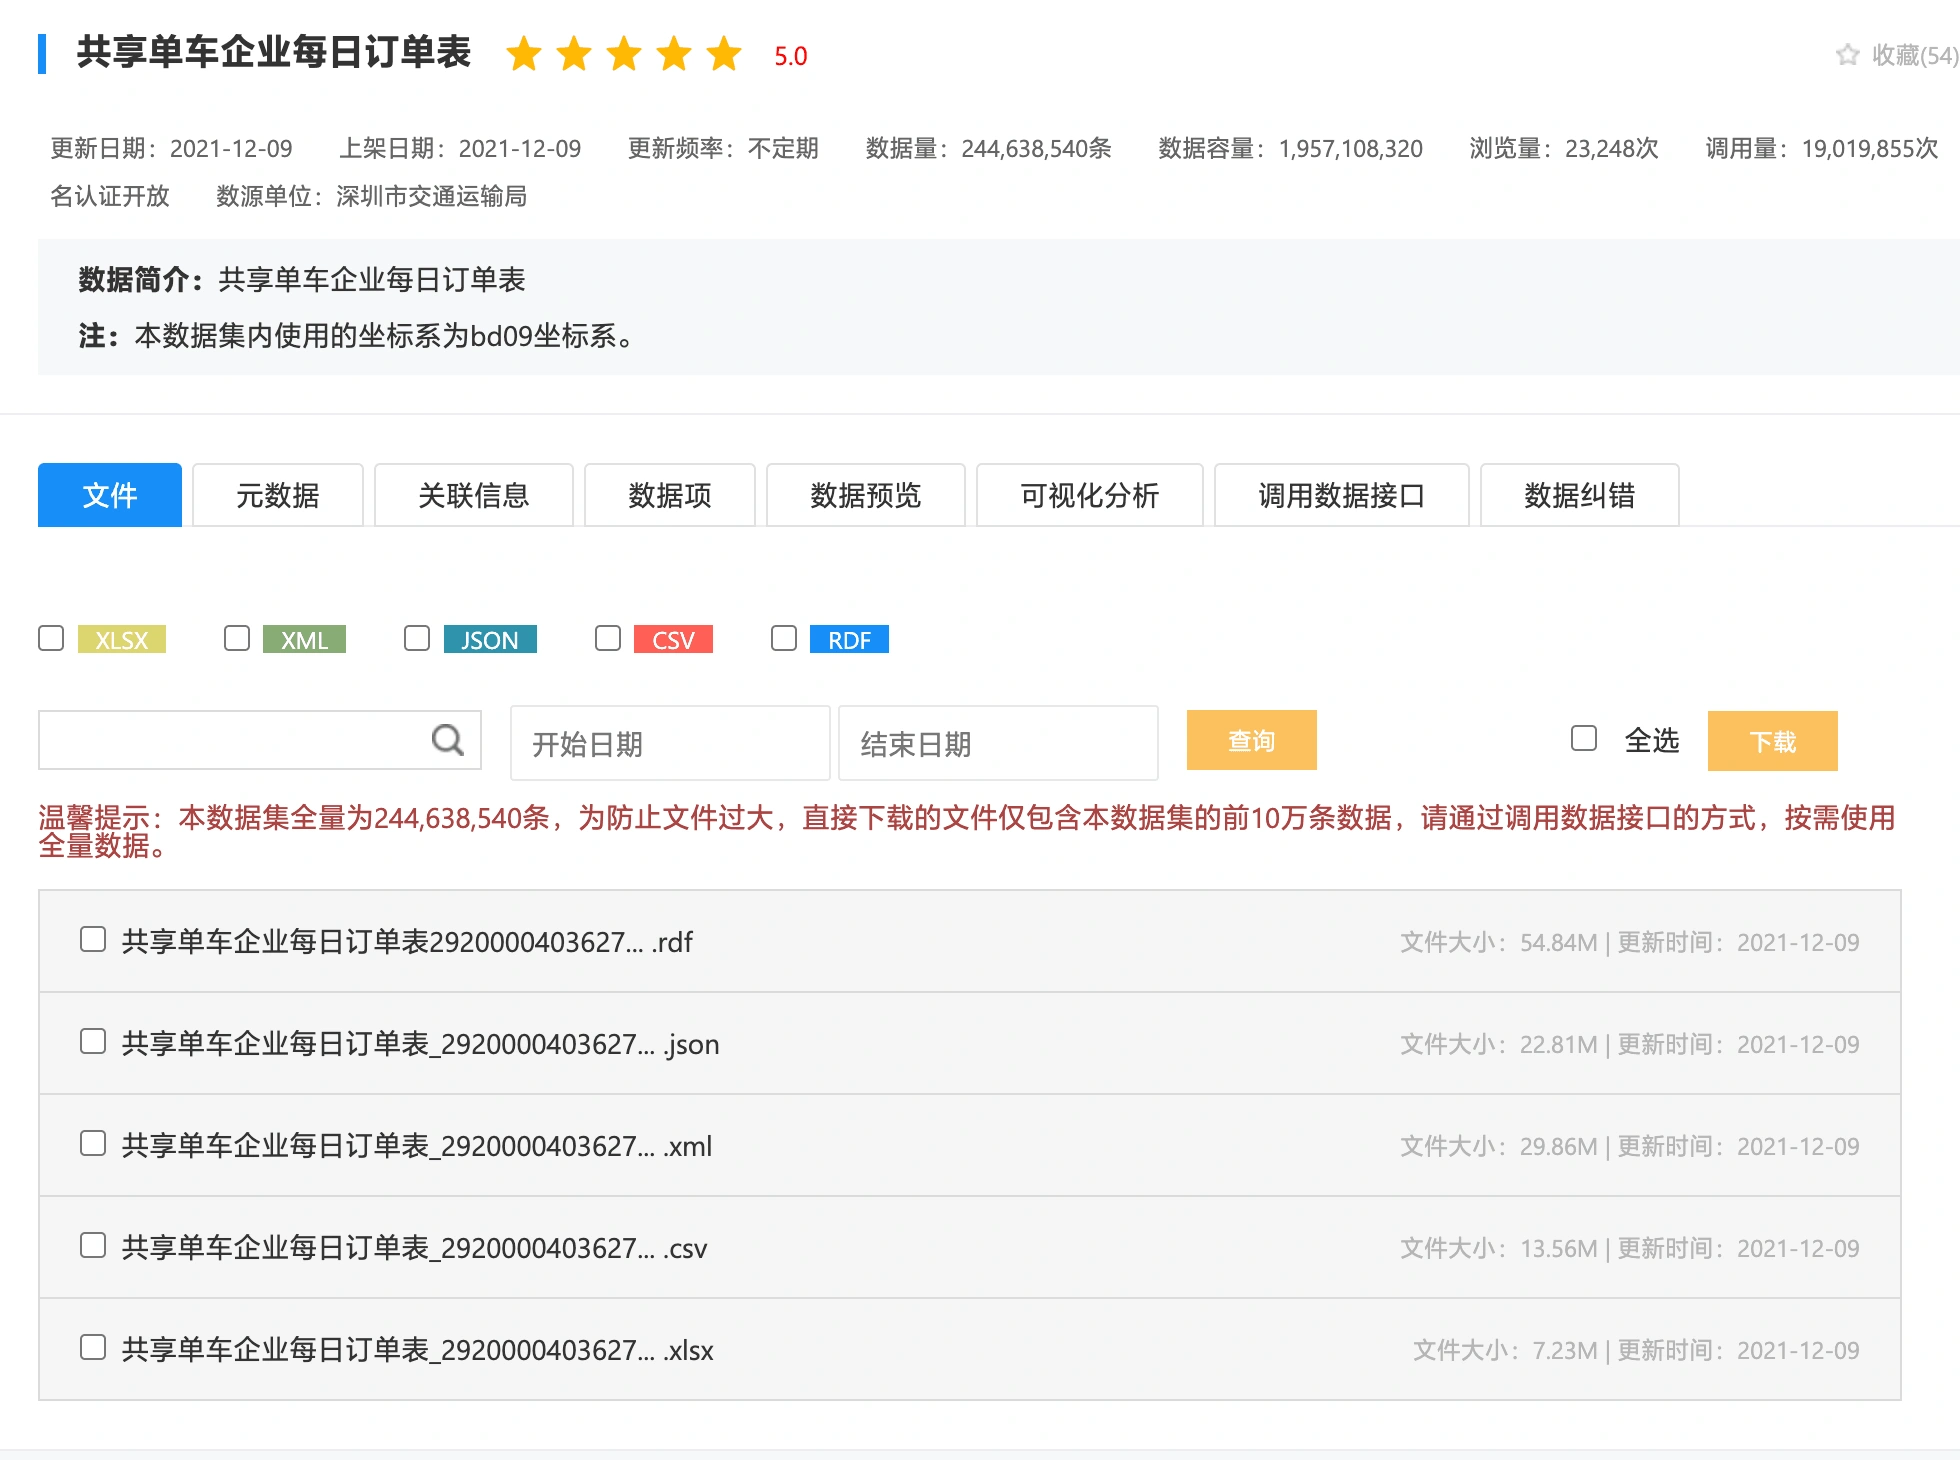
Task: Click the red CSV format badge
Action: [673, 640]
